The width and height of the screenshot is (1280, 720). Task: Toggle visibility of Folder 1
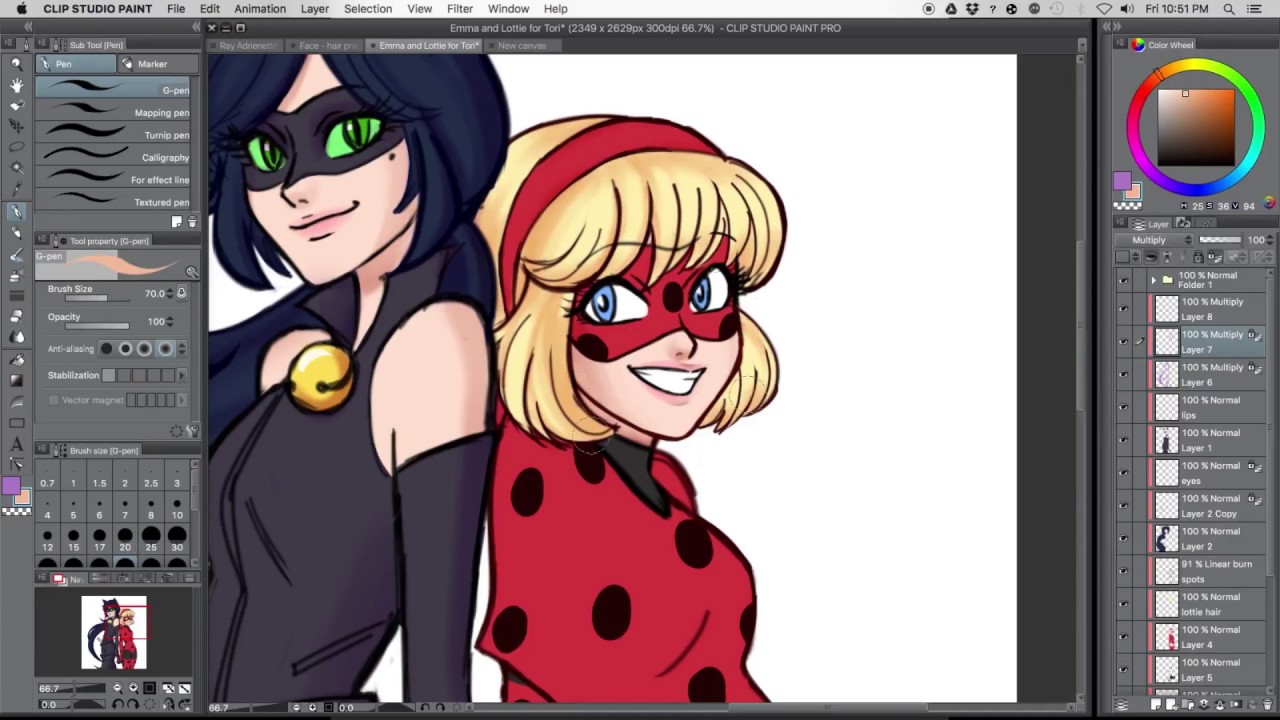tap(1123, 280)
